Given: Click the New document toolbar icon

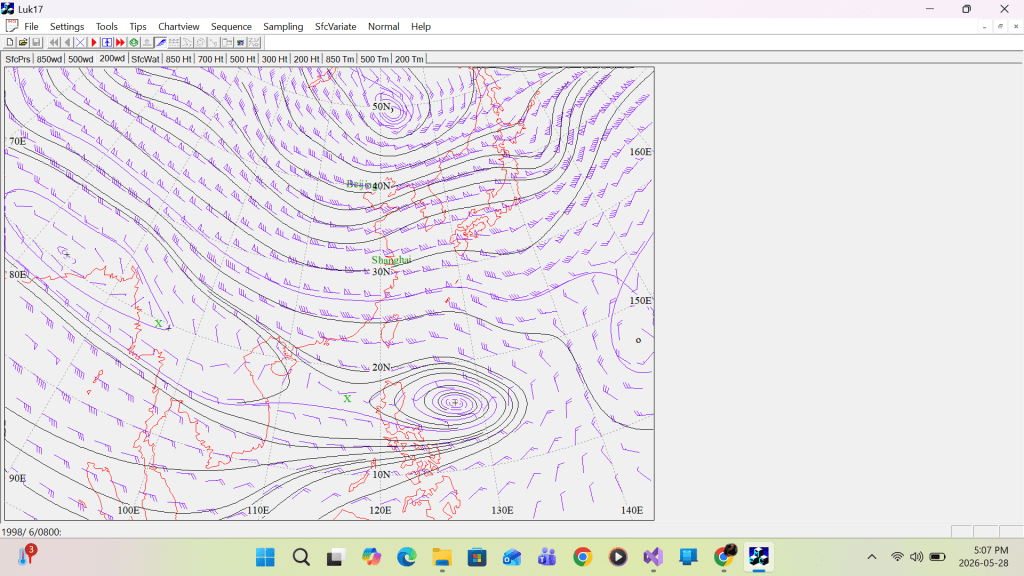Looking at the screenshot, I should pyautogui.click(x=10, y=42).
